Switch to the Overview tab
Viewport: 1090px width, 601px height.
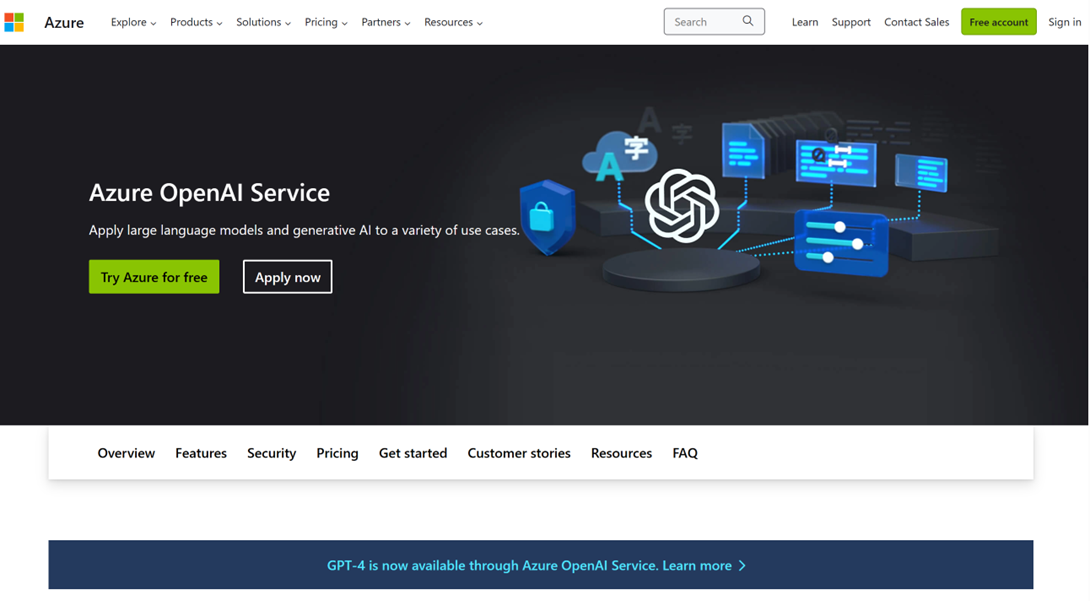click(127, 453)
